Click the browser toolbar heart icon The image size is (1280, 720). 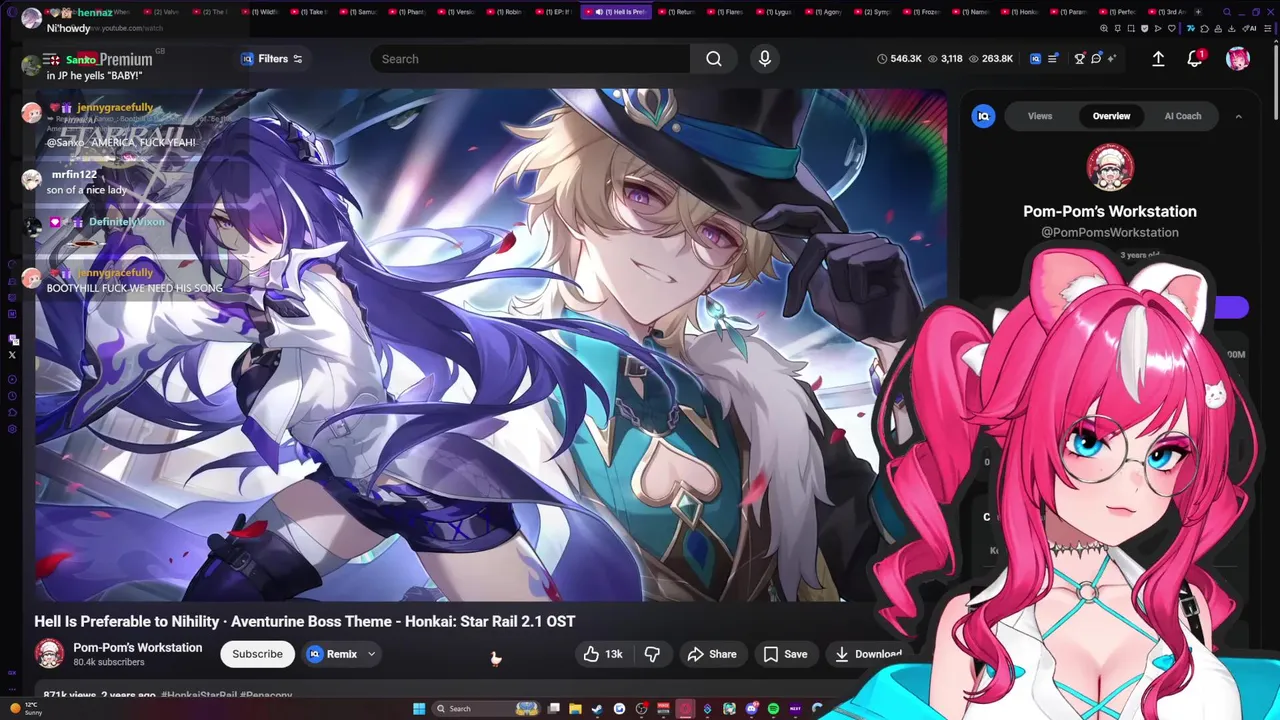pos(1172,28)
